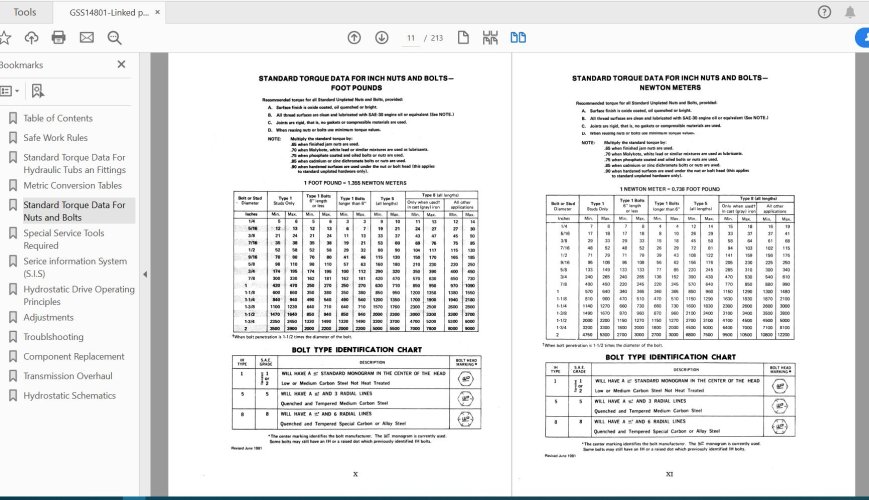Switch to the Tools tab

(x=24, y=12)
